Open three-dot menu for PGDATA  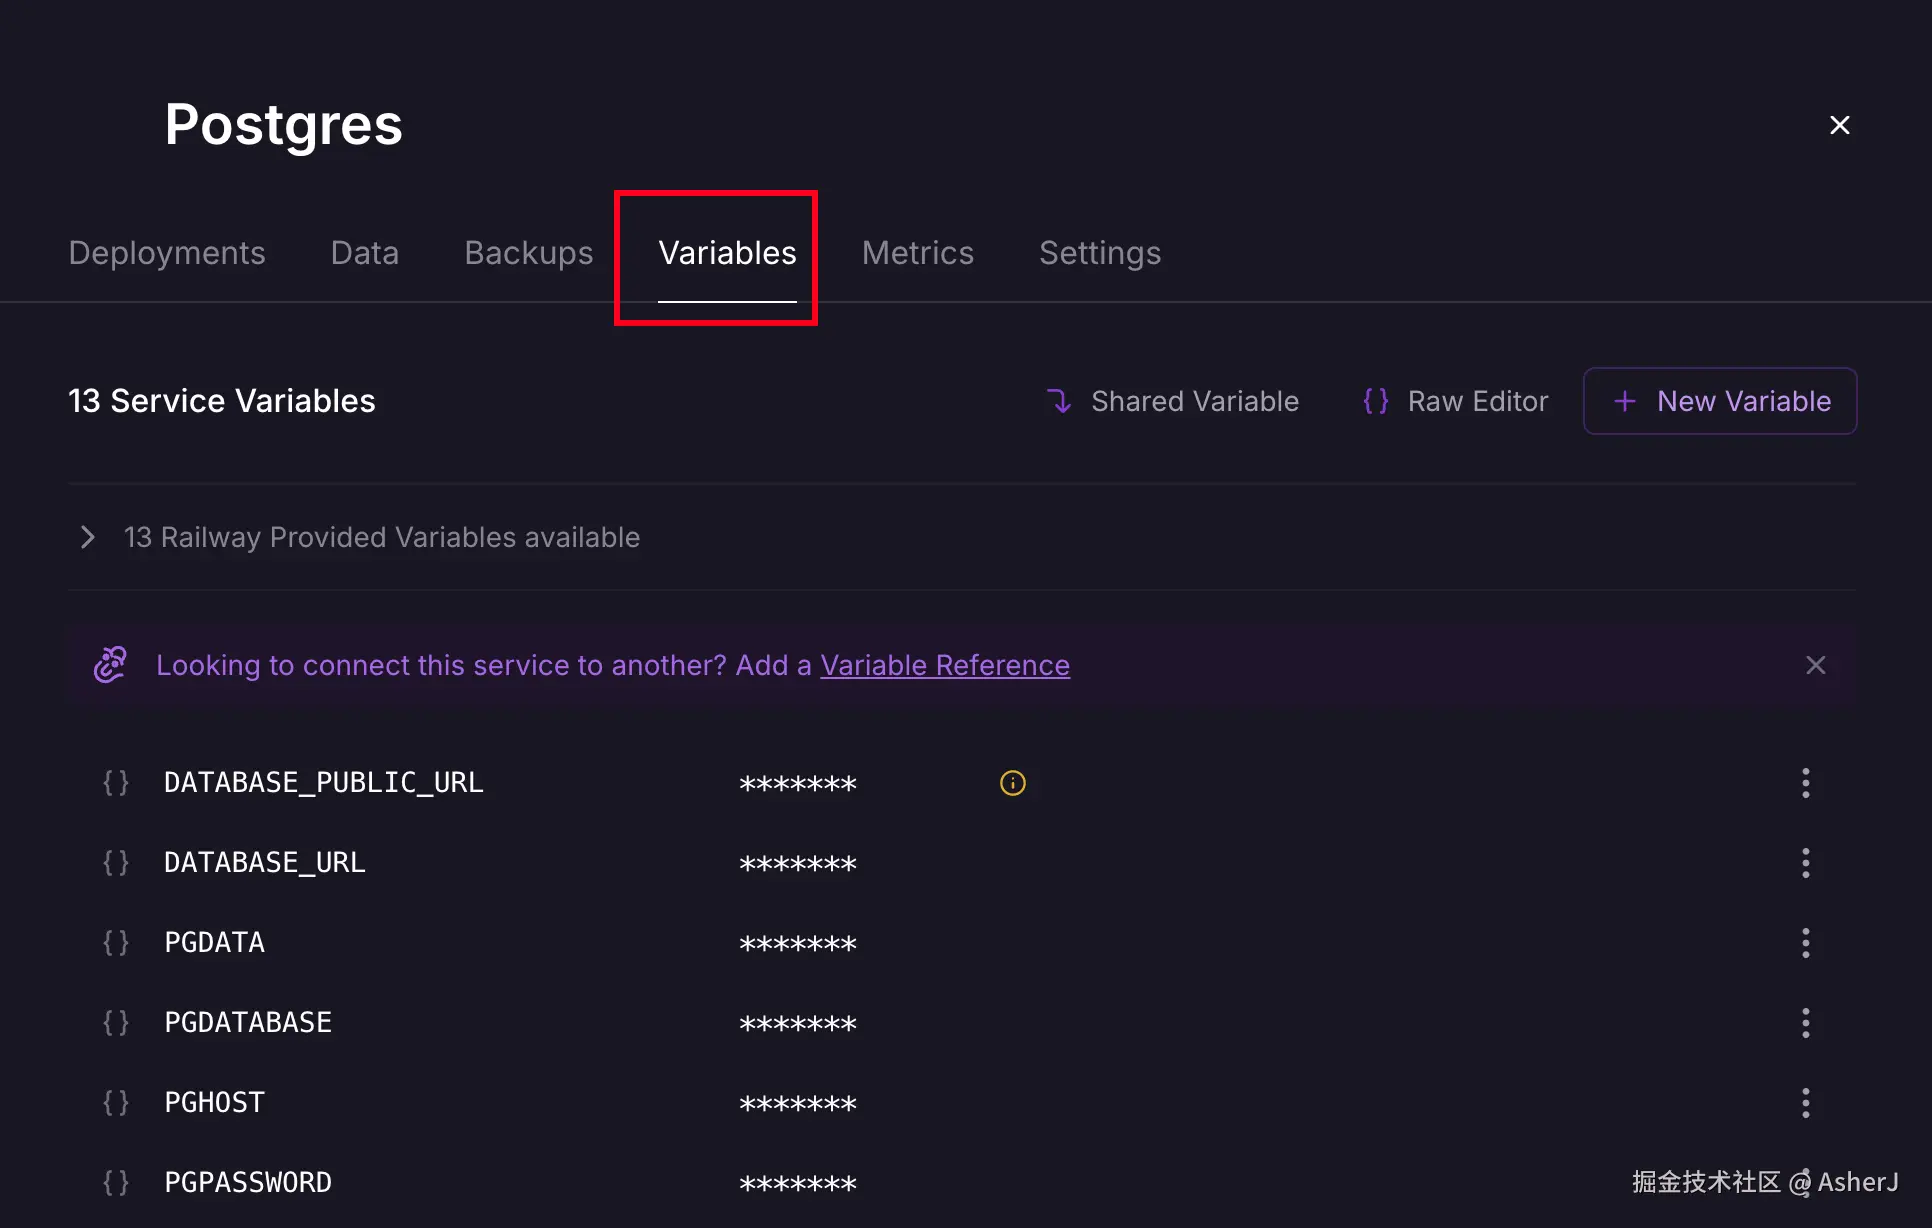click(x=1805, y=943)
